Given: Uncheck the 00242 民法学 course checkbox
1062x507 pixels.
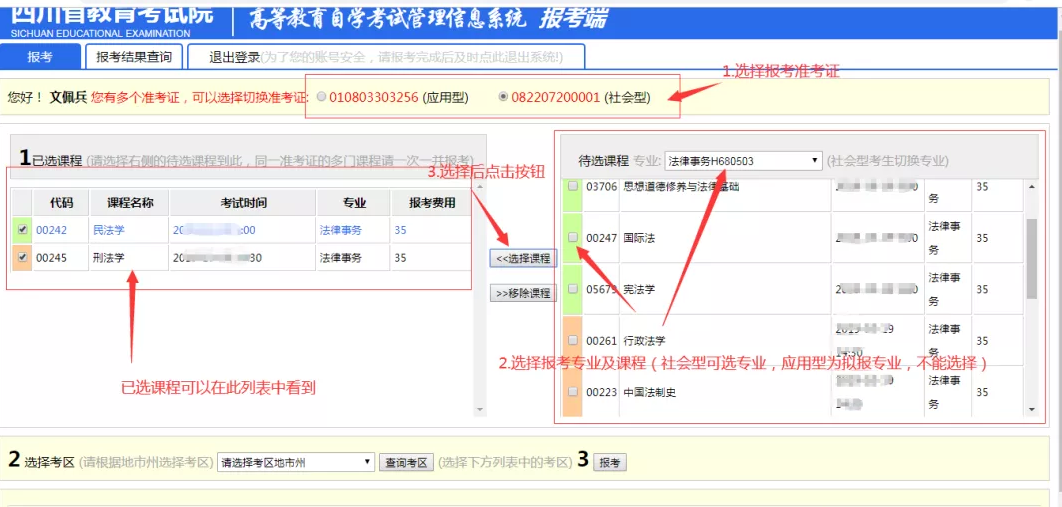Looking at the screenshot, I should pos(22,230).
